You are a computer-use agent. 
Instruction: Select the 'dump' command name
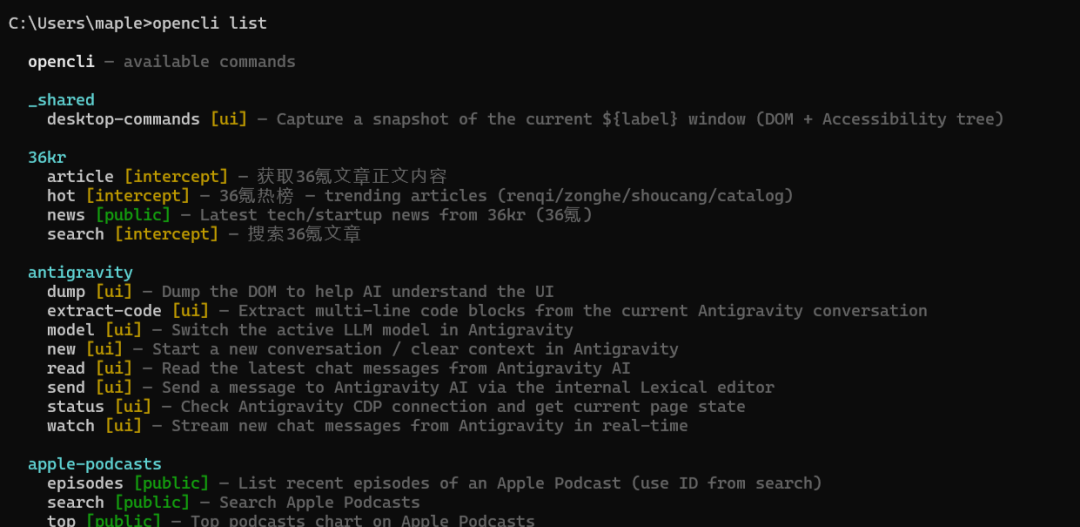66,292
